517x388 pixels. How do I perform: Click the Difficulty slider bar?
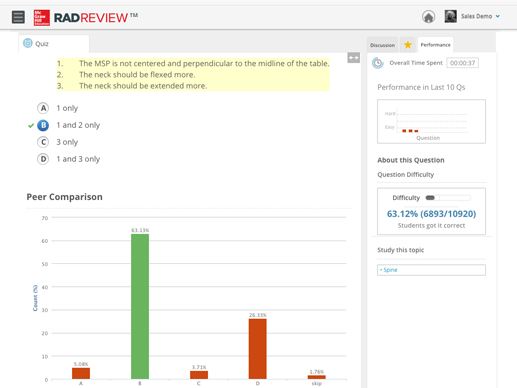pyautogui.click(x=448, y=198)
